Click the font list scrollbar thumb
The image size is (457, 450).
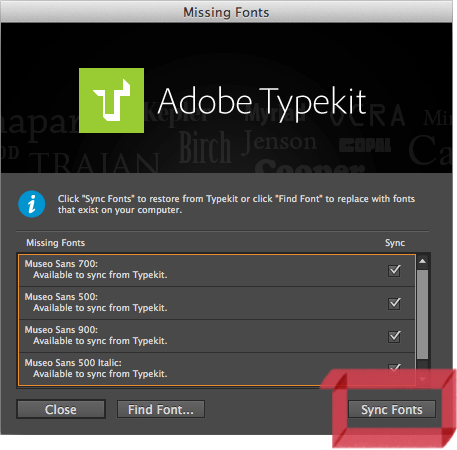coord(422,315)
